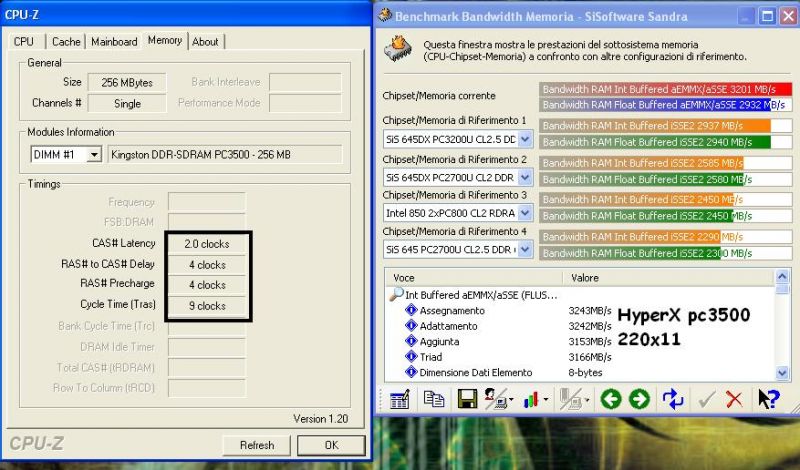Click the memory chip flame icon in Sandra

click(398, 49)
